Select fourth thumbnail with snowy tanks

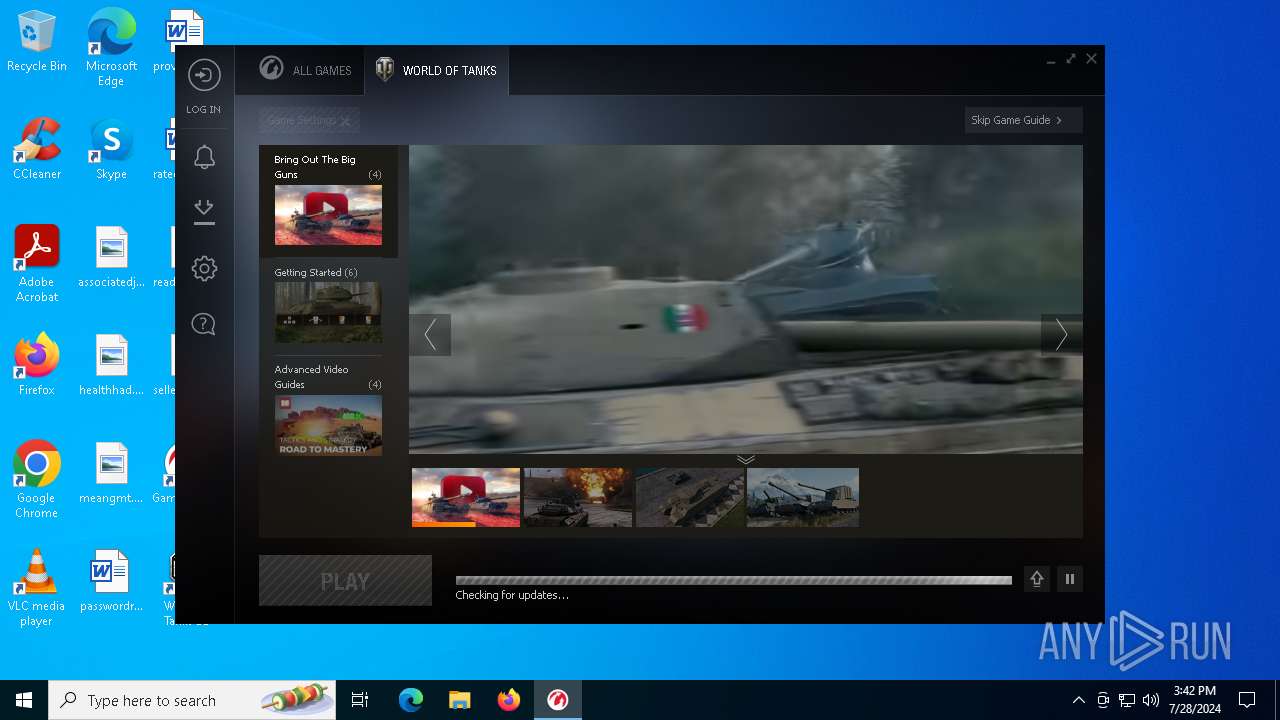click(x=803, y=497)
